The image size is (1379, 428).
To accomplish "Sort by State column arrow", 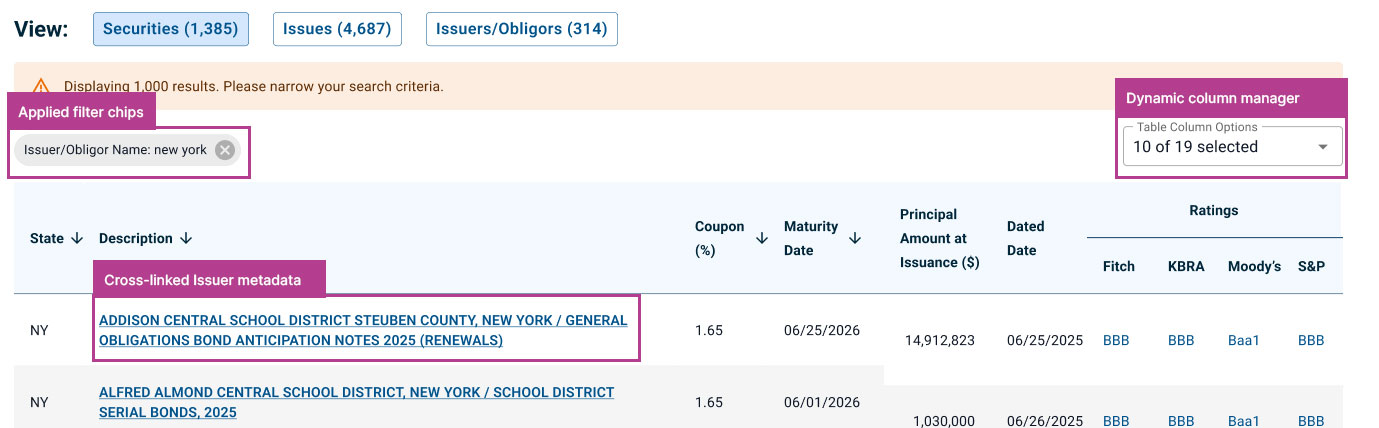I will click(76, 238).
